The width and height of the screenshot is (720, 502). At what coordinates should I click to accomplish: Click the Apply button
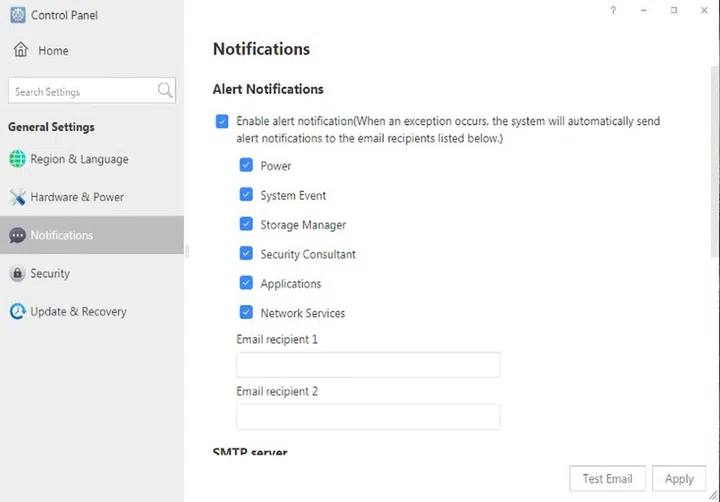pyautogui.click(x=679, y=479)
